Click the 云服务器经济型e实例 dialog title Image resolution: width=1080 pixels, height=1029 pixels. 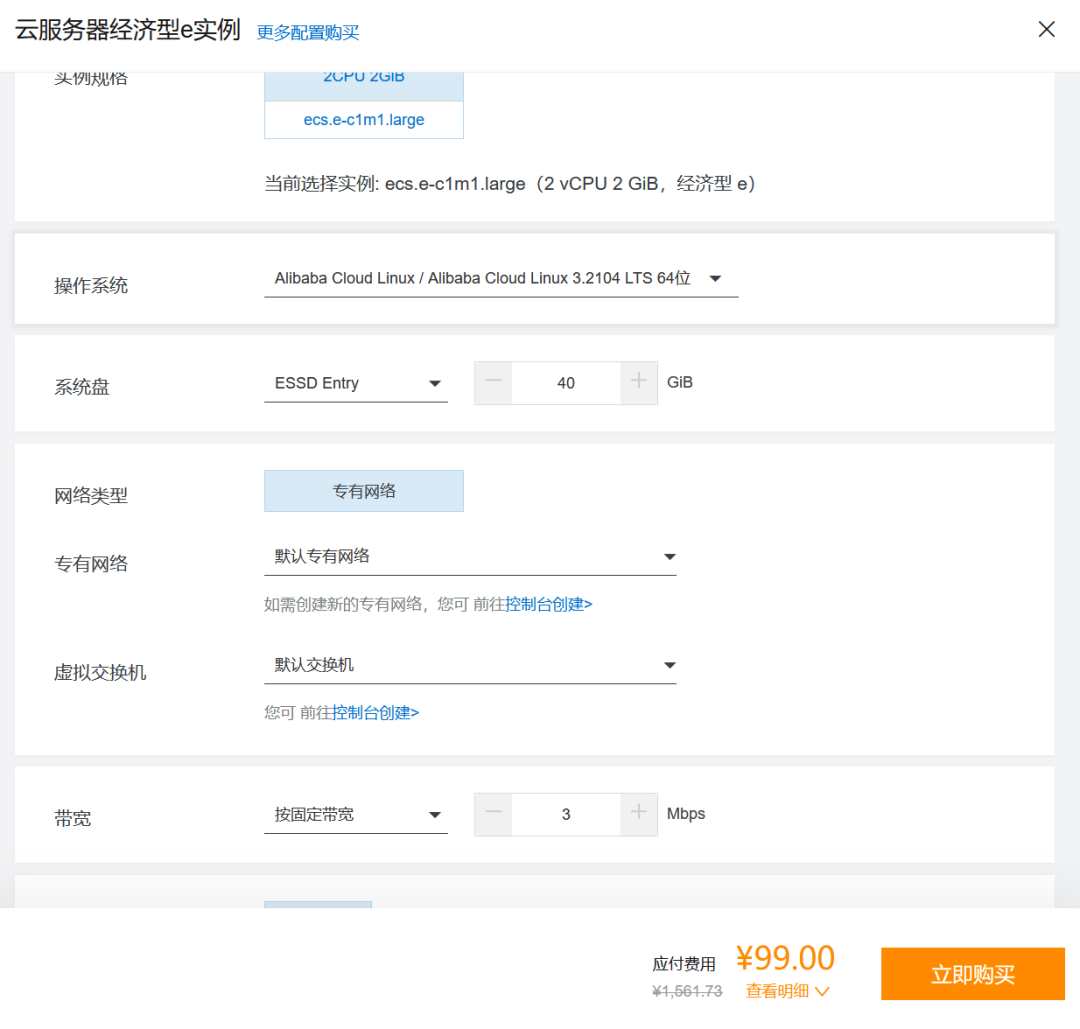point(127,30)
